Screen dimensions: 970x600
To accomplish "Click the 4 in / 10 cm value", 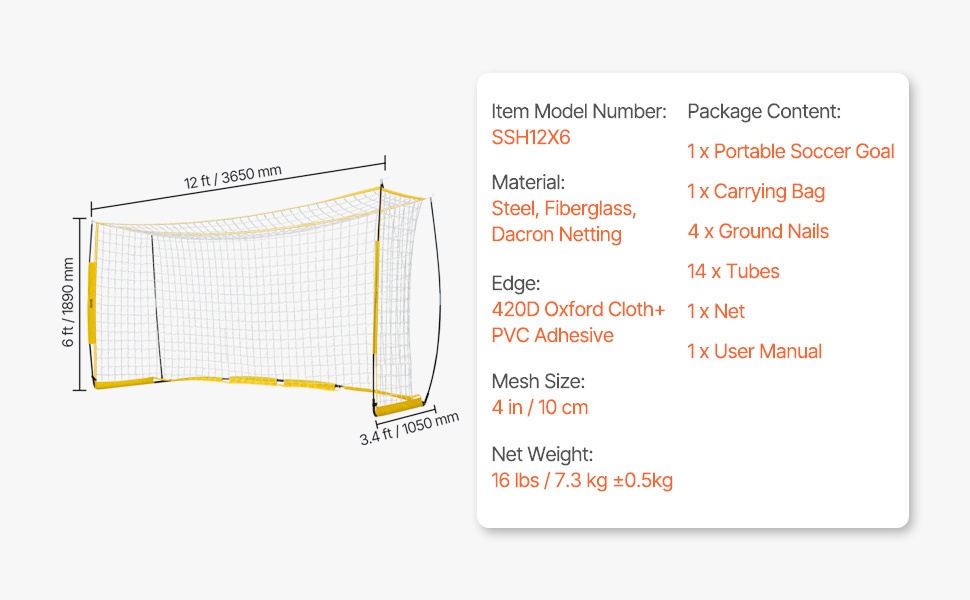I will point(539,407).
